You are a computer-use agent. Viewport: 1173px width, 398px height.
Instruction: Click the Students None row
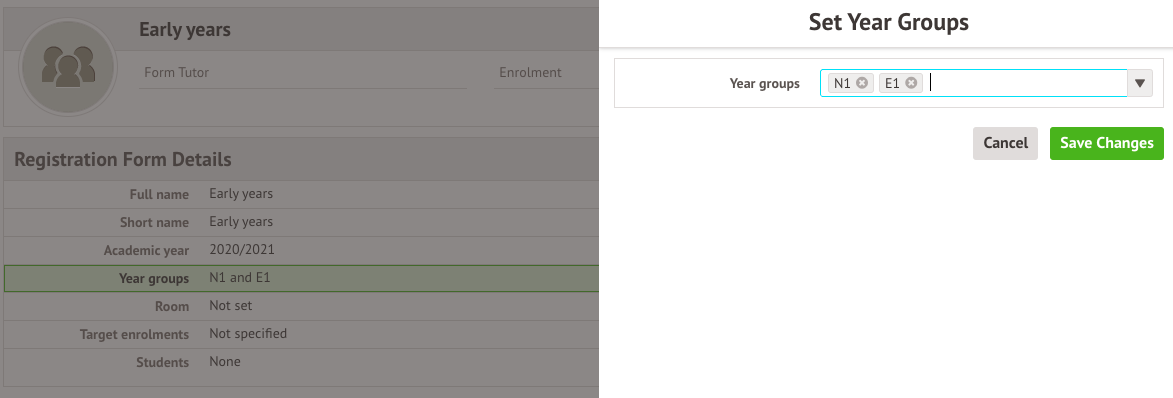coord(301,362)
